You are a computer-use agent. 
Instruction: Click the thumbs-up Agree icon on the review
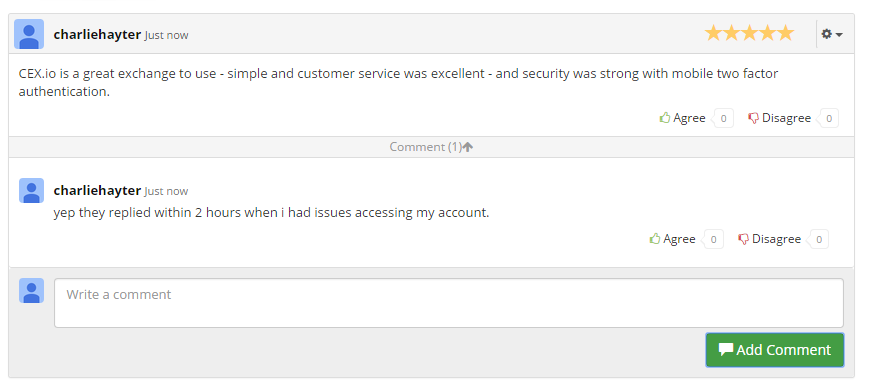tap(665, 117)
